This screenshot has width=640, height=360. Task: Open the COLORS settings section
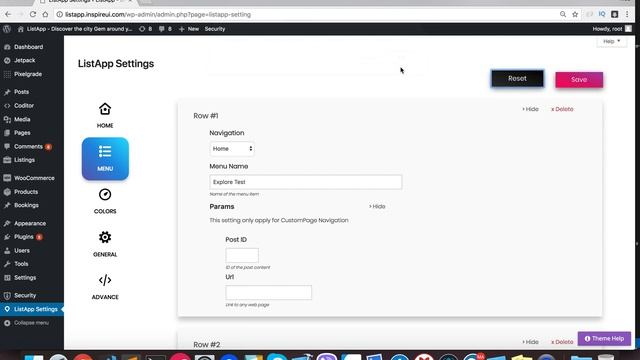click(105, 201)
